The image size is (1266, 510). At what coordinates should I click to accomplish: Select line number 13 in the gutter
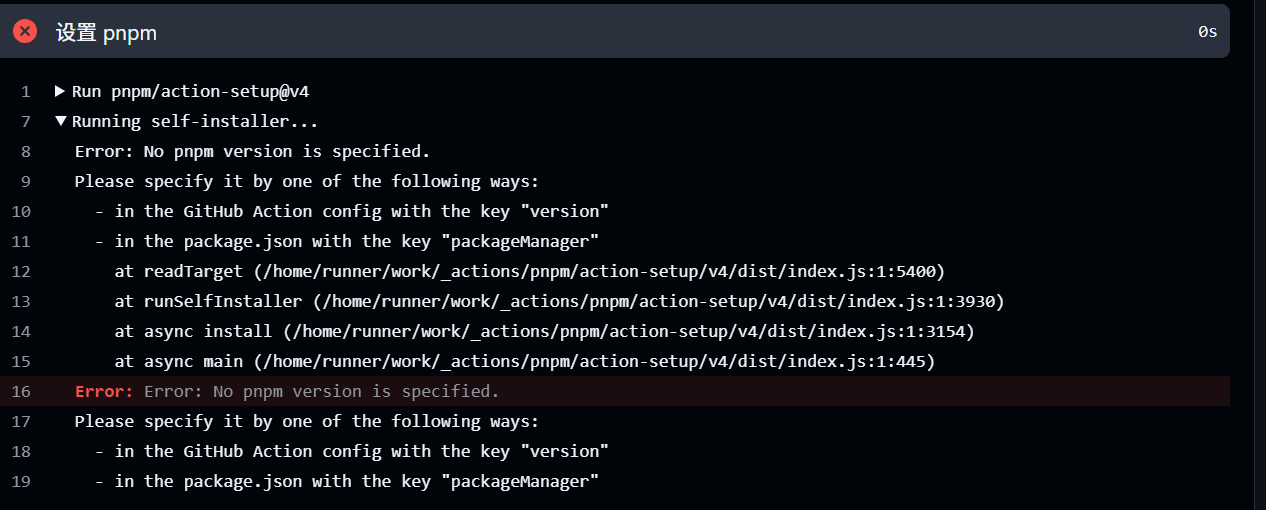[22, 301]
